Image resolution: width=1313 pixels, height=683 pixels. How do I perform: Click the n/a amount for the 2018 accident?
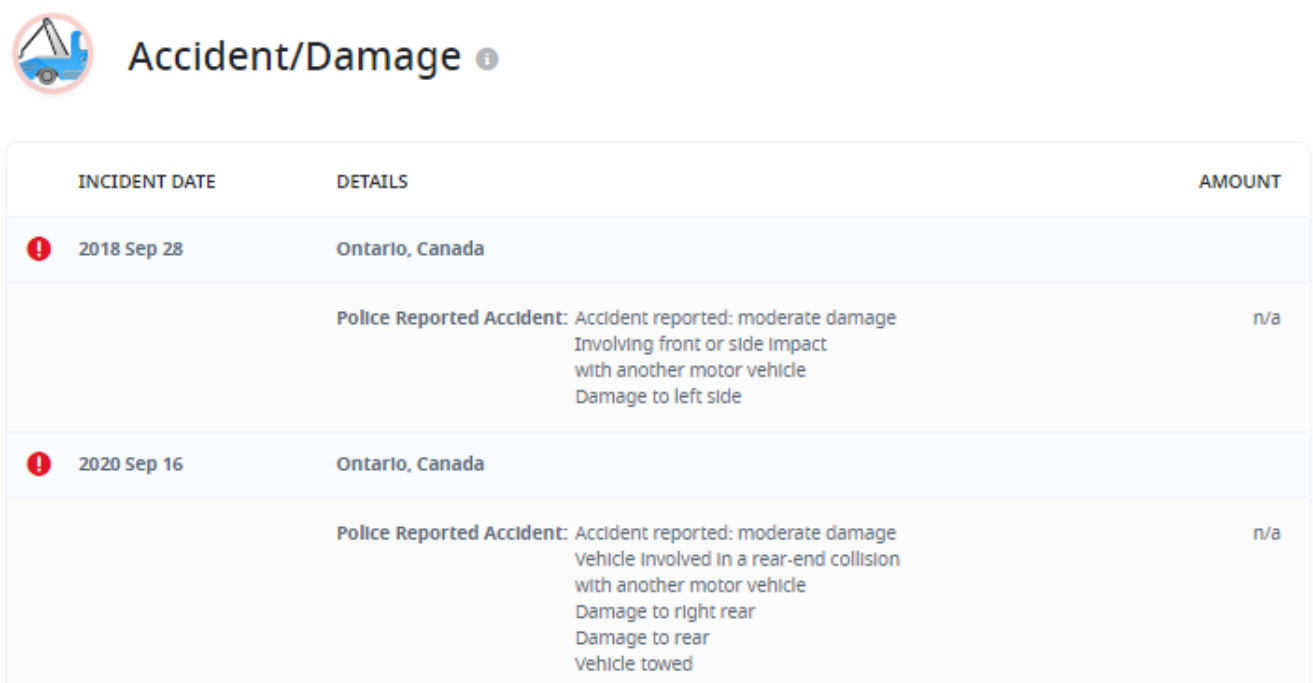pyautogui.click(x=1266, y=318)
